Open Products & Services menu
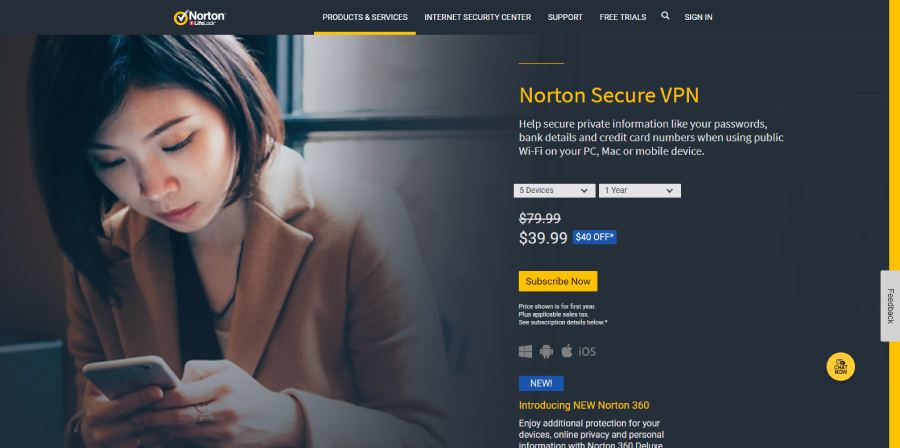The width and height of the screenshot is (900, 448). point(364,17)
